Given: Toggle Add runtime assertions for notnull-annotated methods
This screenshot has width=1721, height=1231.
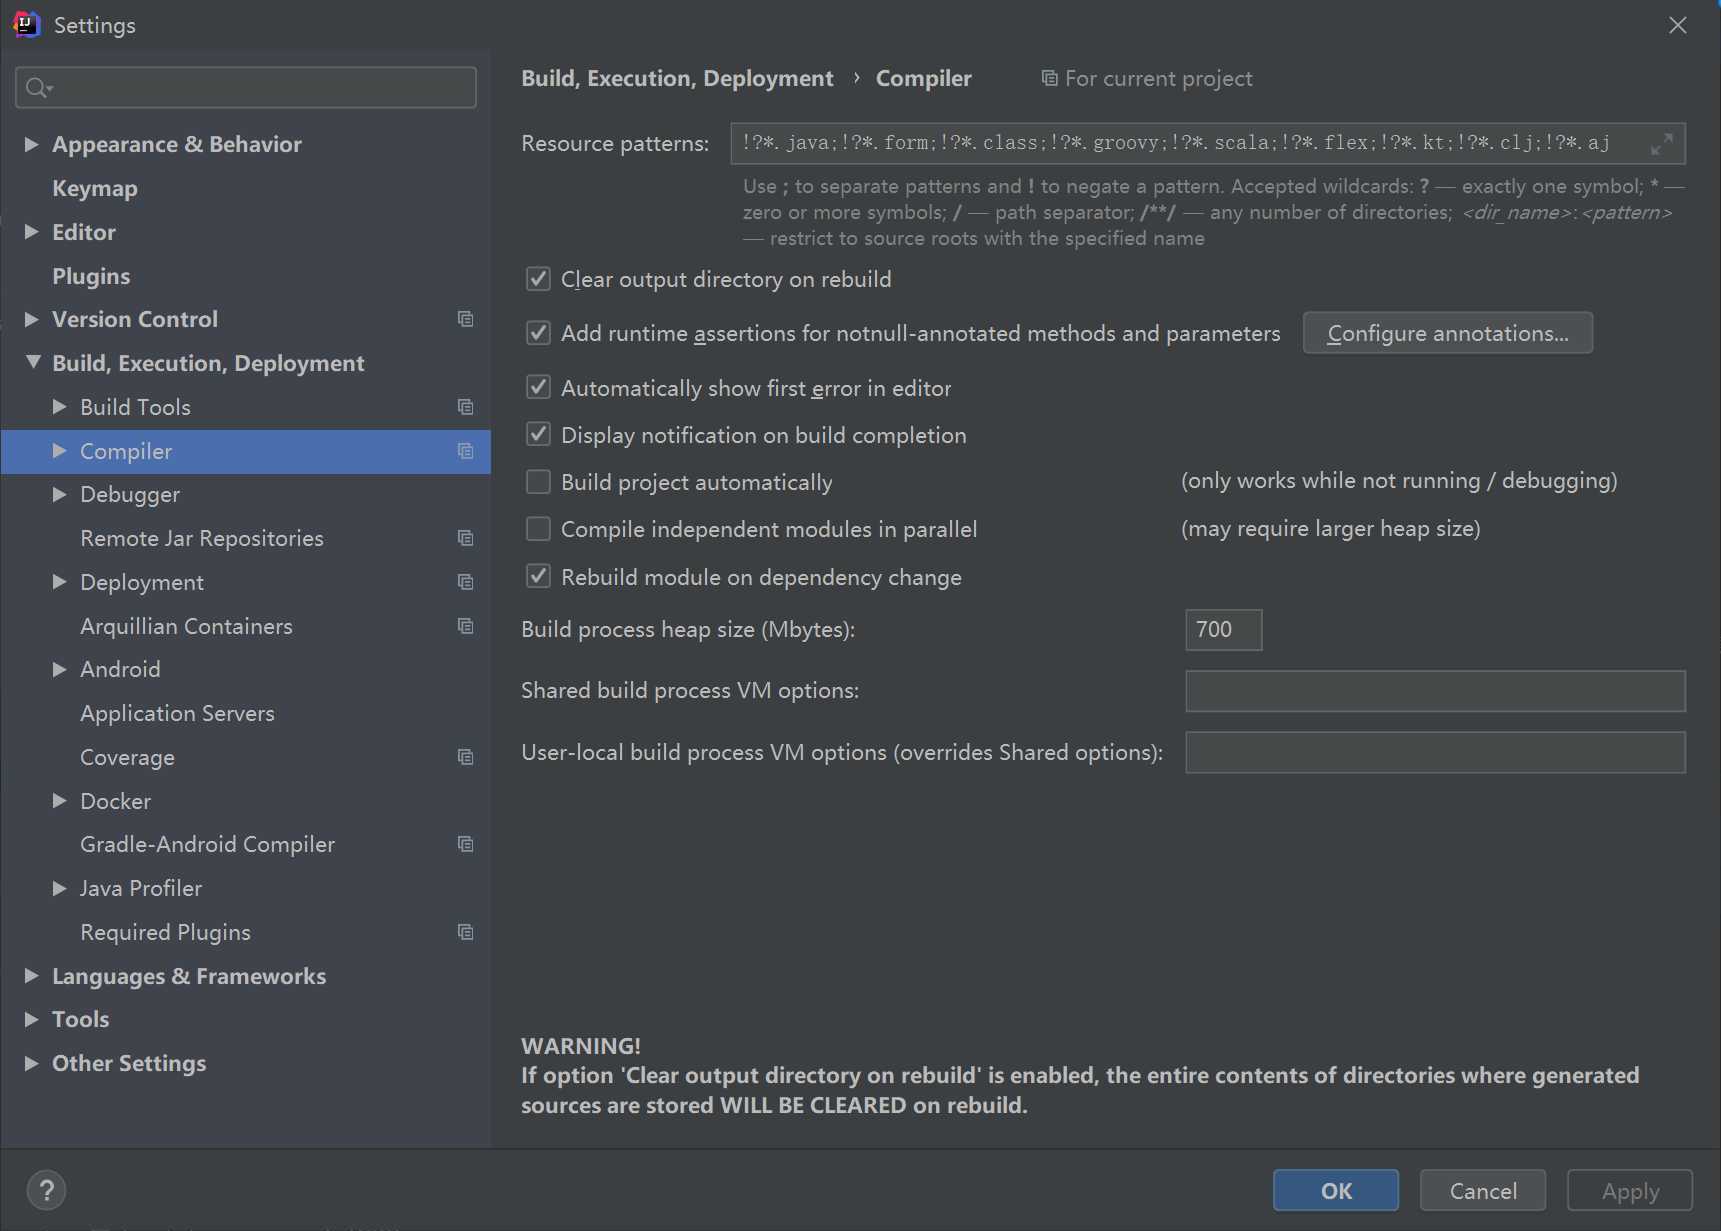Looking at the screenshot, I should [x=538, y=333].
